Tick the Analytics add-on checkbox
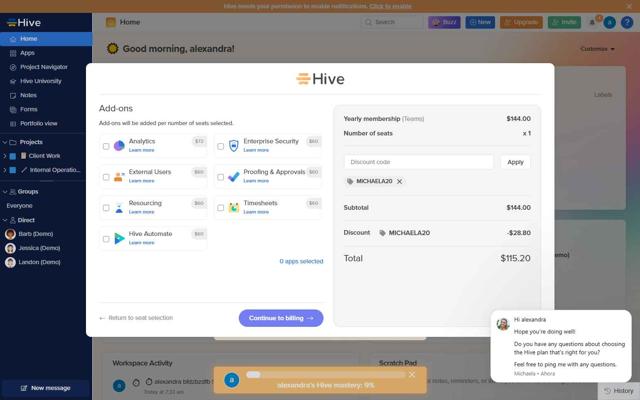This screenshot has height=400, width=640. (106, 146)
